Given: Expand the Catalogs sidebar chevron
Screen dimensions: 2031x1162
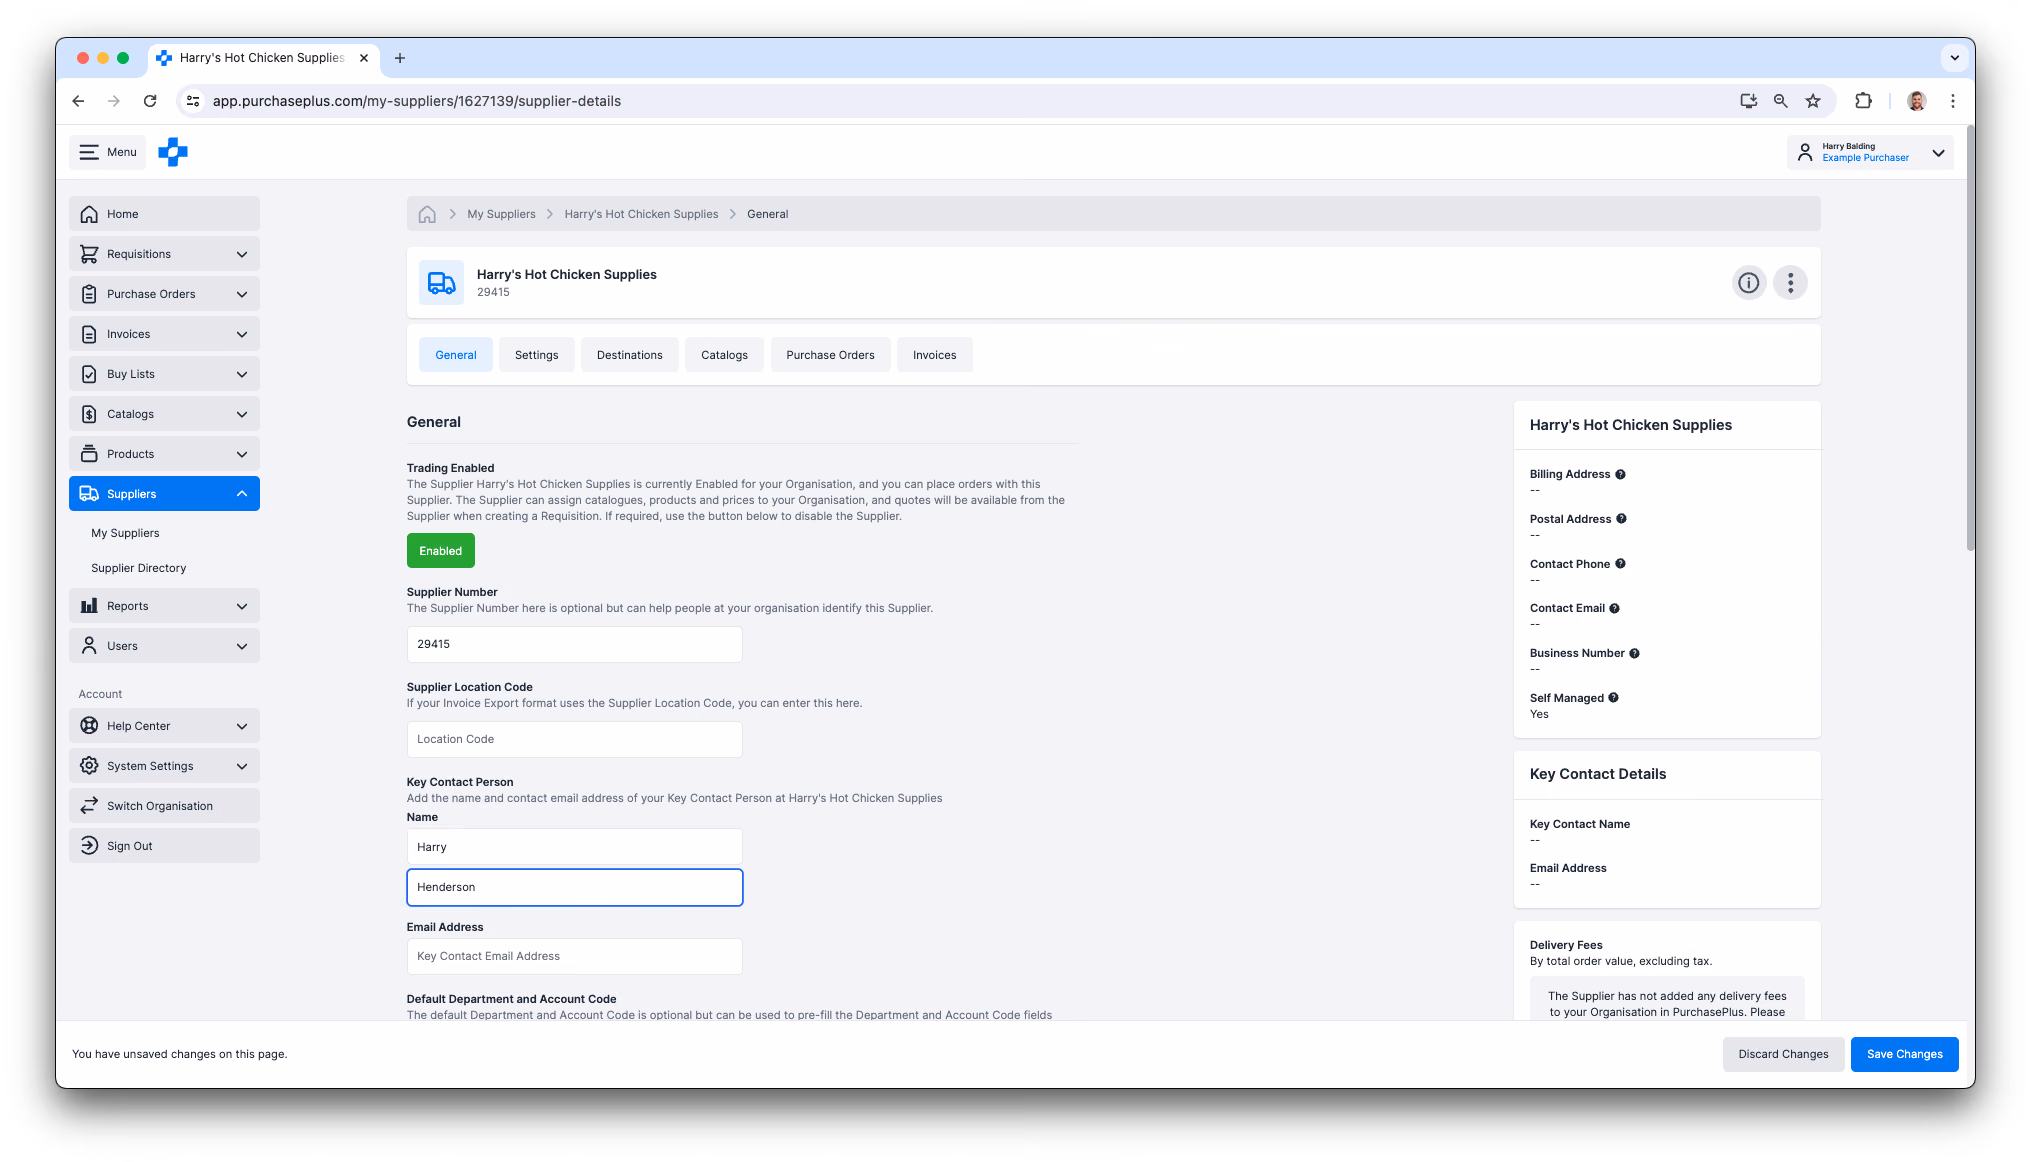Looking at the screenshot, I should click(x=242, y=414).
